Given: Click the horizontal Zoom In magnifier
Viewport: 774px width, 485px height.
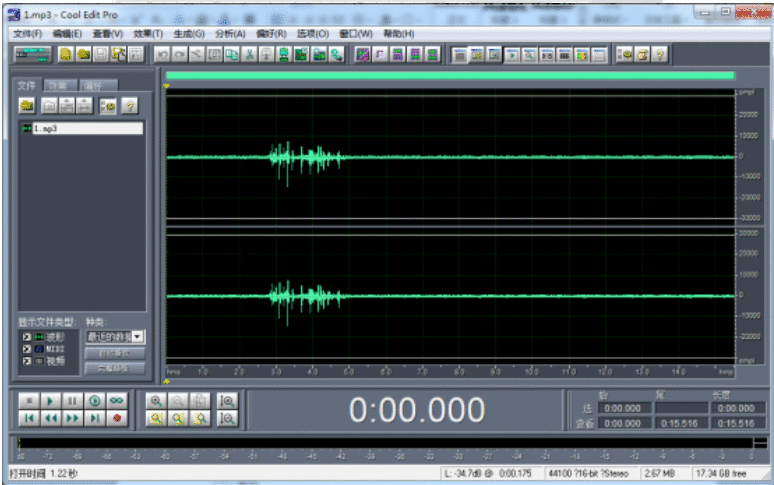Looking at the screenshot, I should pos(155,400).
